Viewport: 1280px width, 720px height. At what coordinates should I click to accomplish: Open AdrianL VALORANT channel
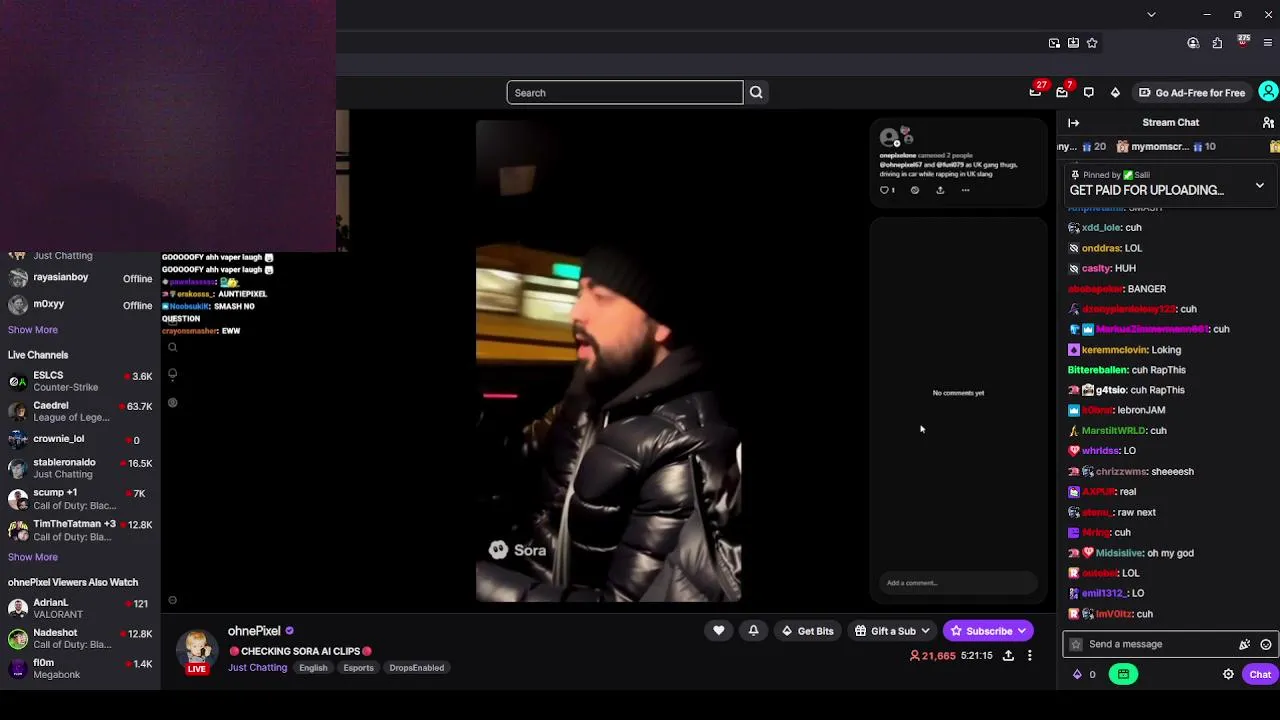(x=80, y=608)
